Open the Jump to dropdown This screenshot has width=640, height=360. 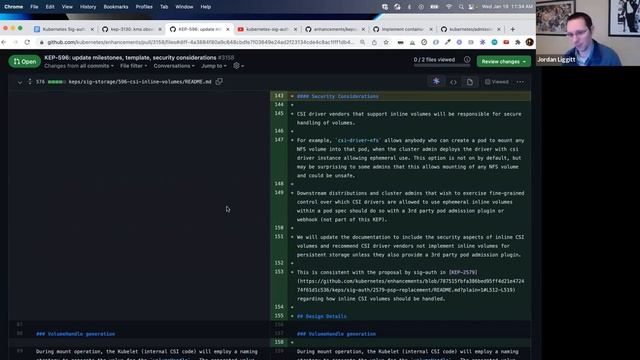tap(213, 66)
